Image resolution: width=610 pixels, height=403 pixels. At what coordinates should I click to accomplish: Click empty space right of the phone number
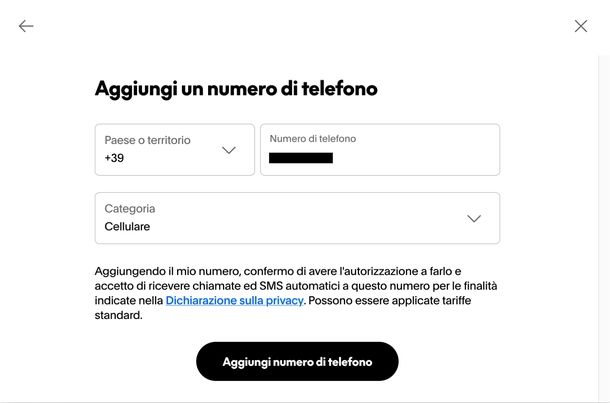click(x=420, y=159)
